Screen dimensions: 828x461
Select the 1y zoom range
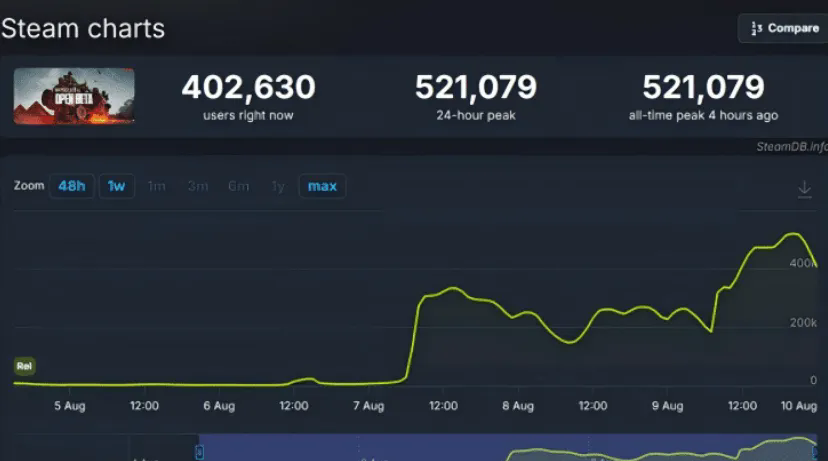tap(278, 186)
